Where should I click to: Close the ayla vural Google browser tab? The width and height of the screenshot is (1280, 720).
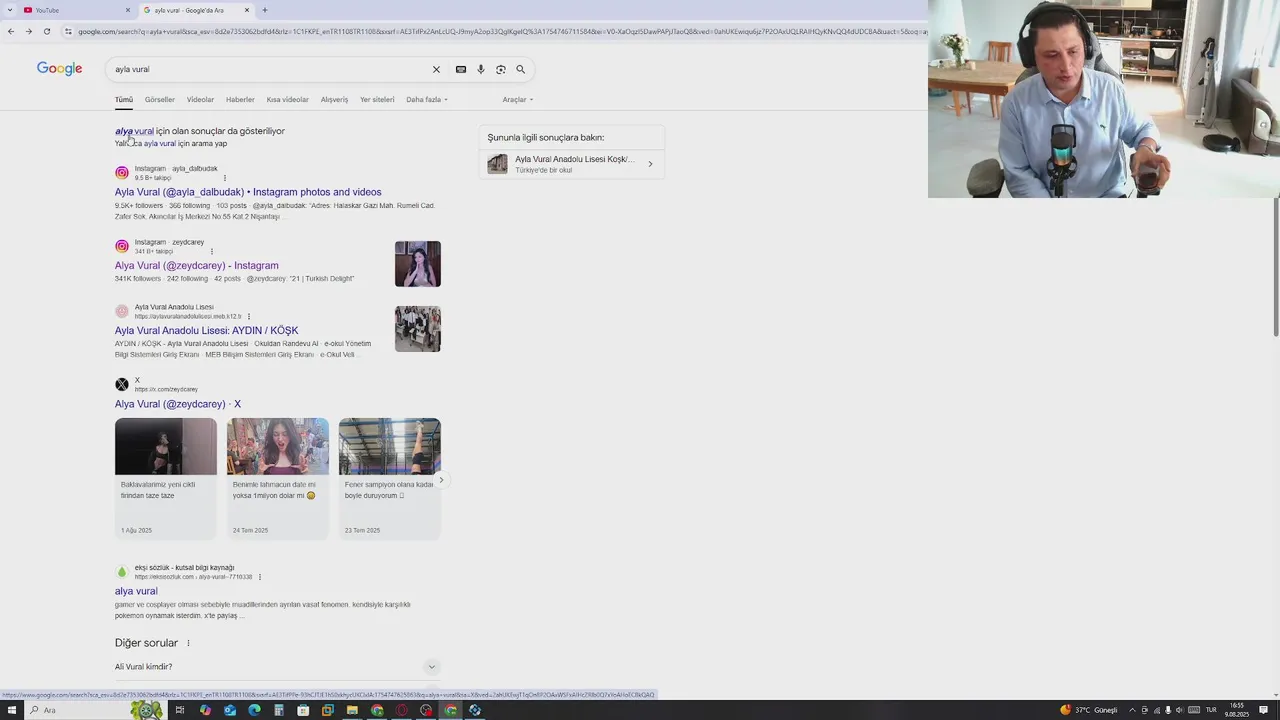pyautogui.click(x=247, y=10)
